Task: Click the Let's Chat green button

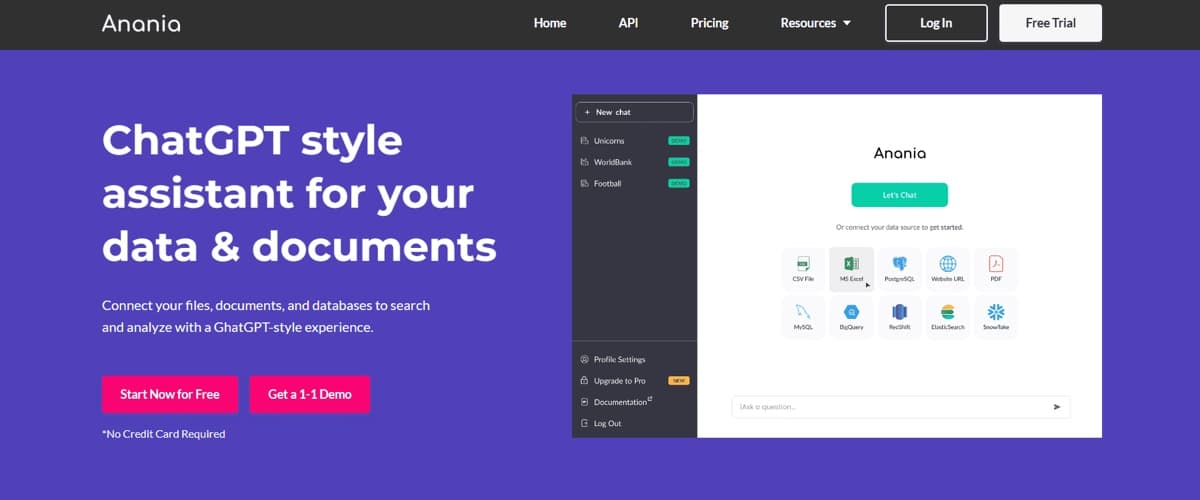Action: click(x=899, y=195)
